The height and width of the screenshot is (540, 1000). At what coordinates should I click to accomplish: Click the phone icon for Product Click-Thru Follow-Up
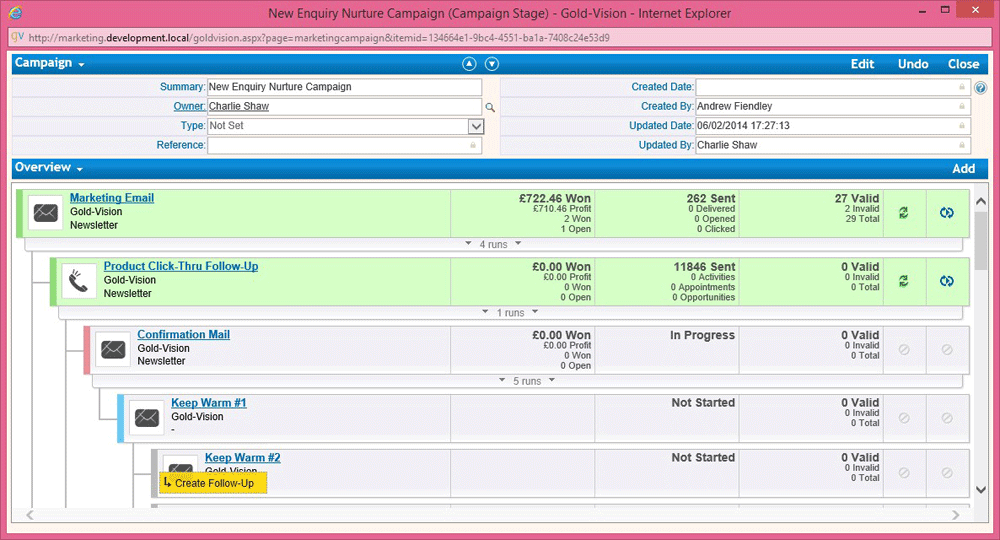pos(79,281)
